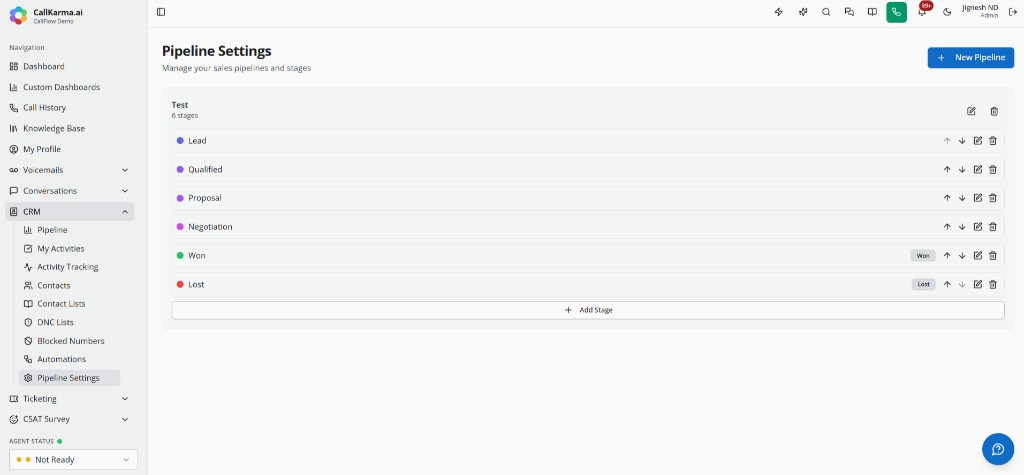Screen dimensions: 1024x475
Task: Expand the Conversations menu
Action: tap(69, 191)
